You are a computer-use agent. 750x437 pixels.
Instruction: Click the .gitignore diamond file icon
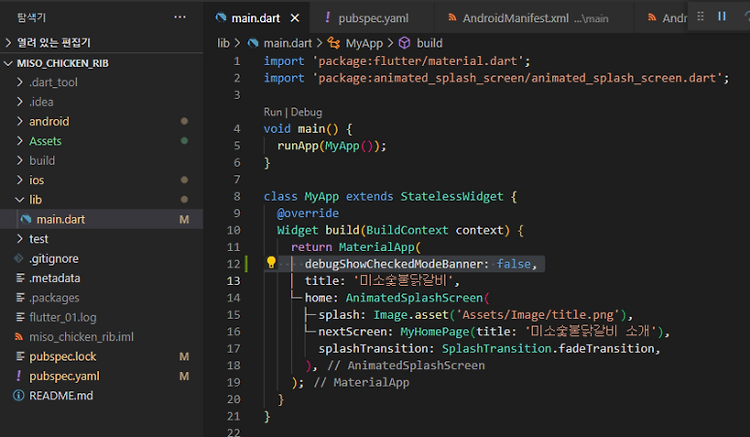tap(19, 259)
